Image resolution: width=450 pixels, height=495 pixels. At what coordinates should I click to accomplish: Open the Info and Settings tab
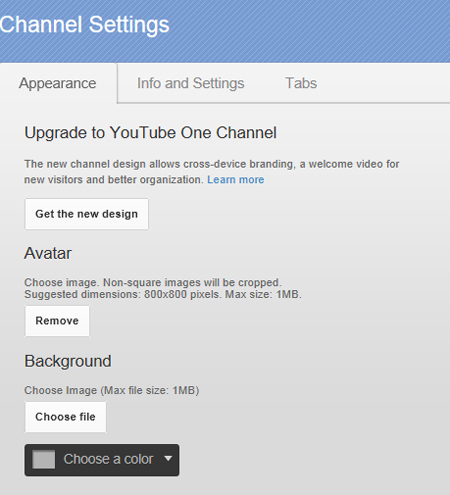click(x=191, y=83)
